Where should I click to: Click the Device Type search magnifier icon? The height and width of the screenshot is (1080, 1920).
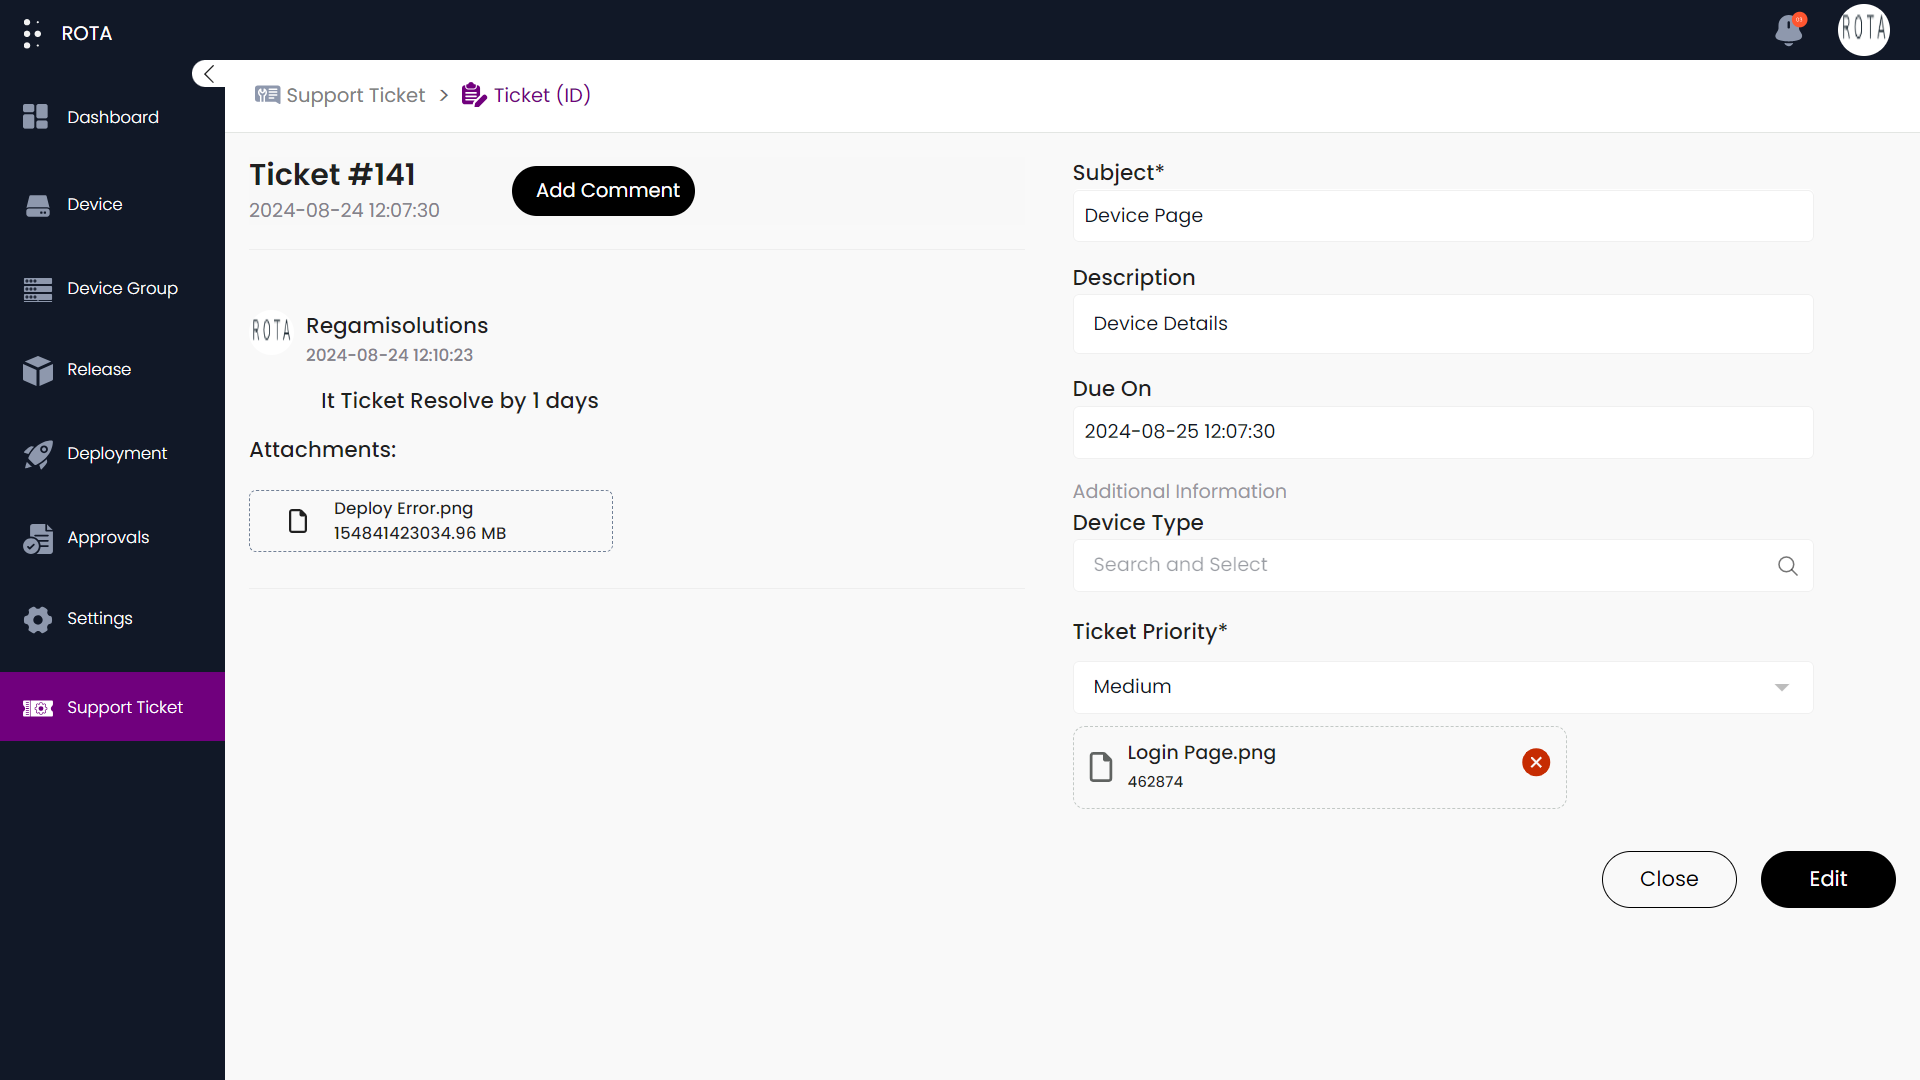(1788, 566)
